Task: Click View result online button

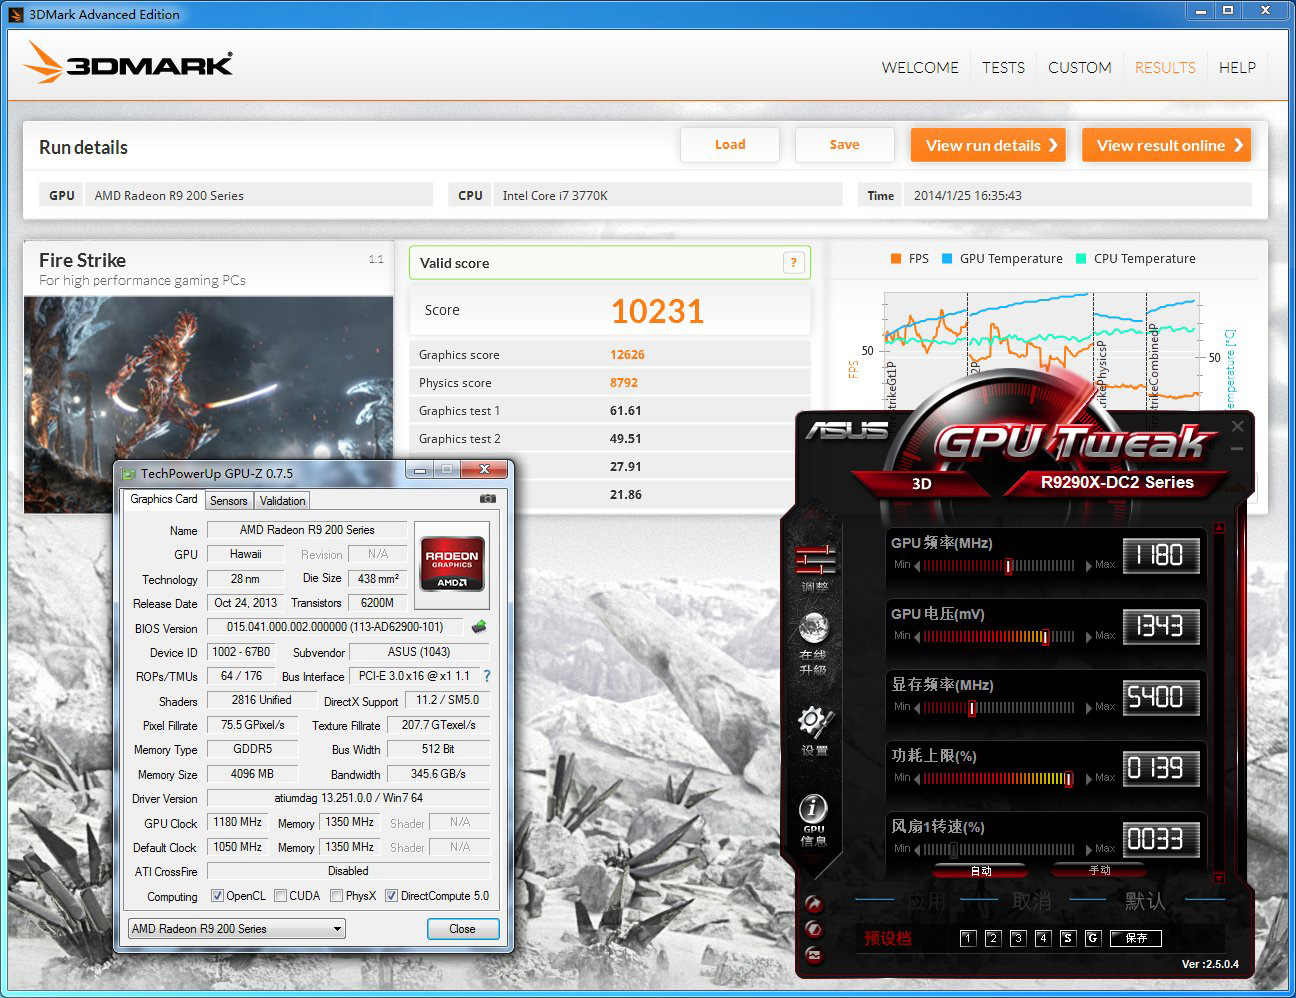Action: coord(1166,145)
